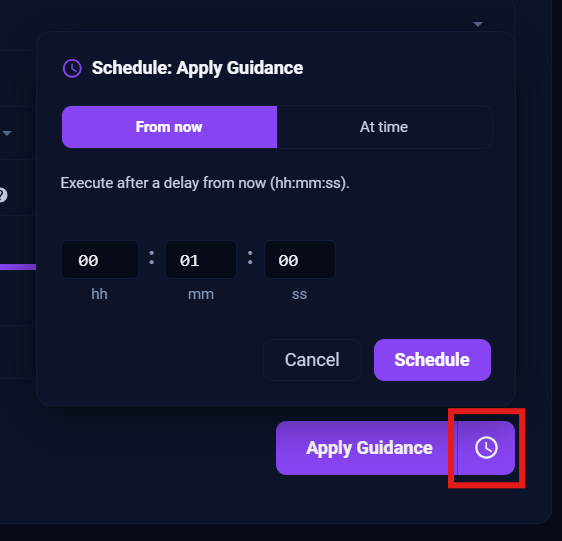This screenshot has height=541, width=562.
Task: Click the ss label under seconds field
Action: [x=299, y=295]
